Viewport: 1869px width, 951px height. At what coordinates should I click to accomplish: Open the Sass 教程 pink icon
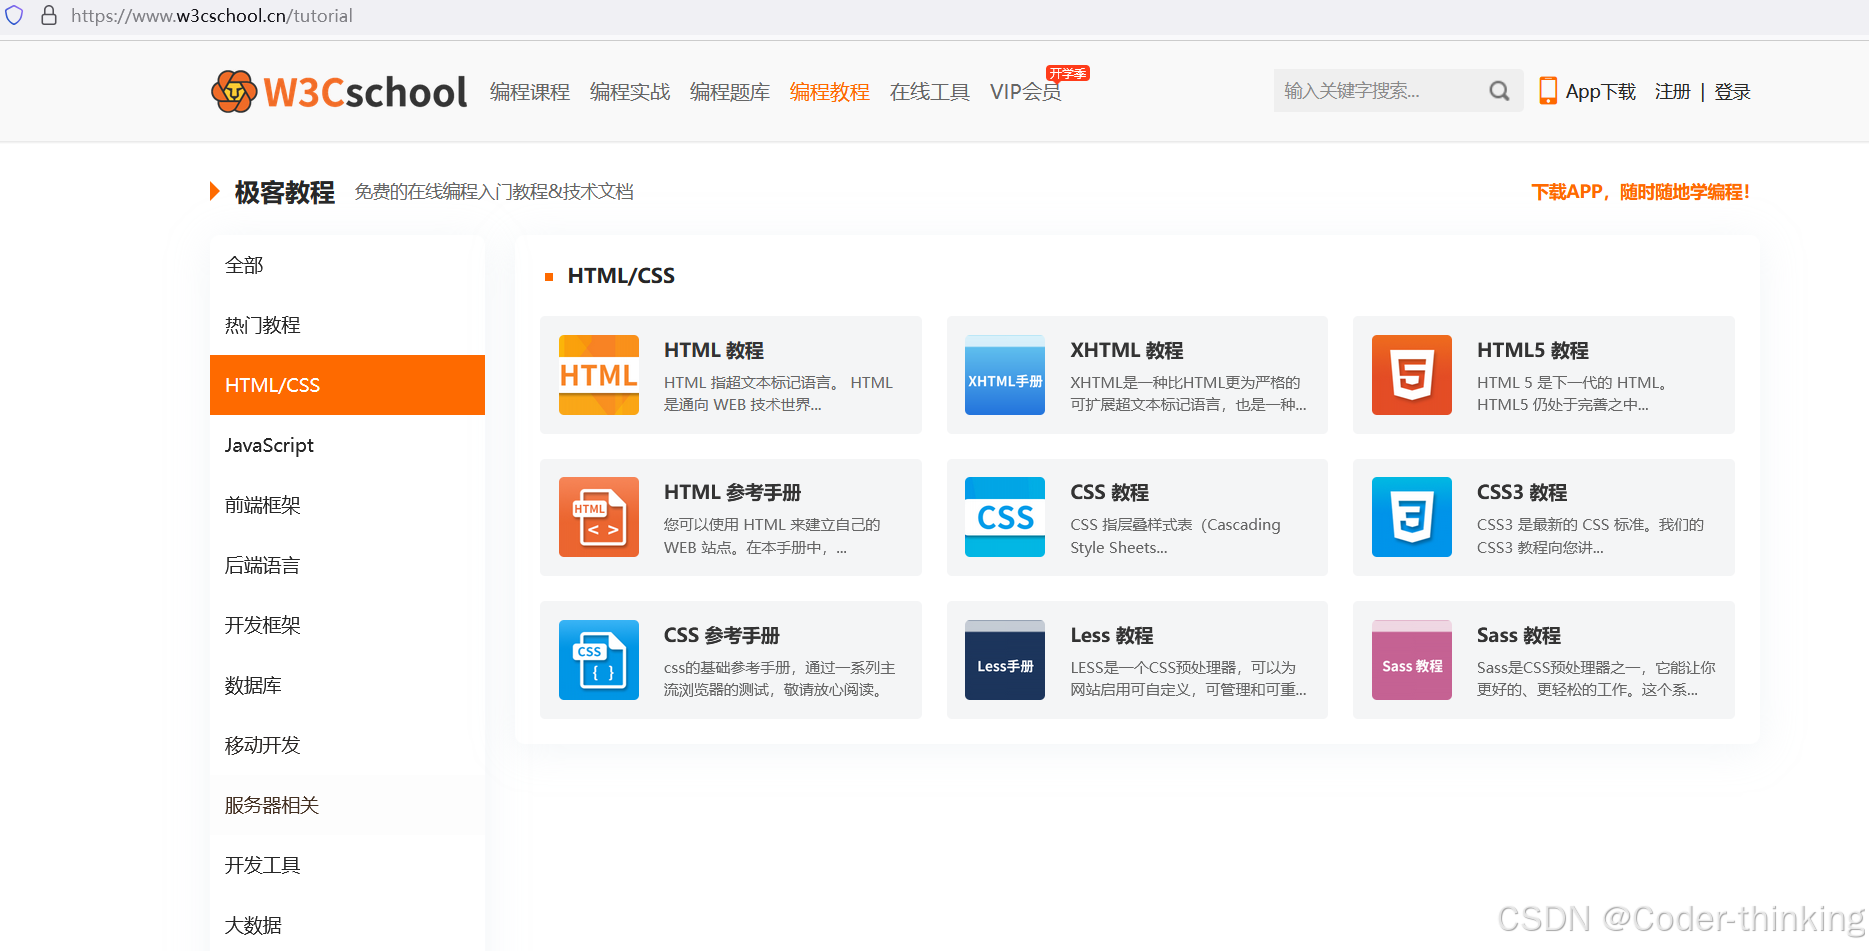coord(1412,660)
